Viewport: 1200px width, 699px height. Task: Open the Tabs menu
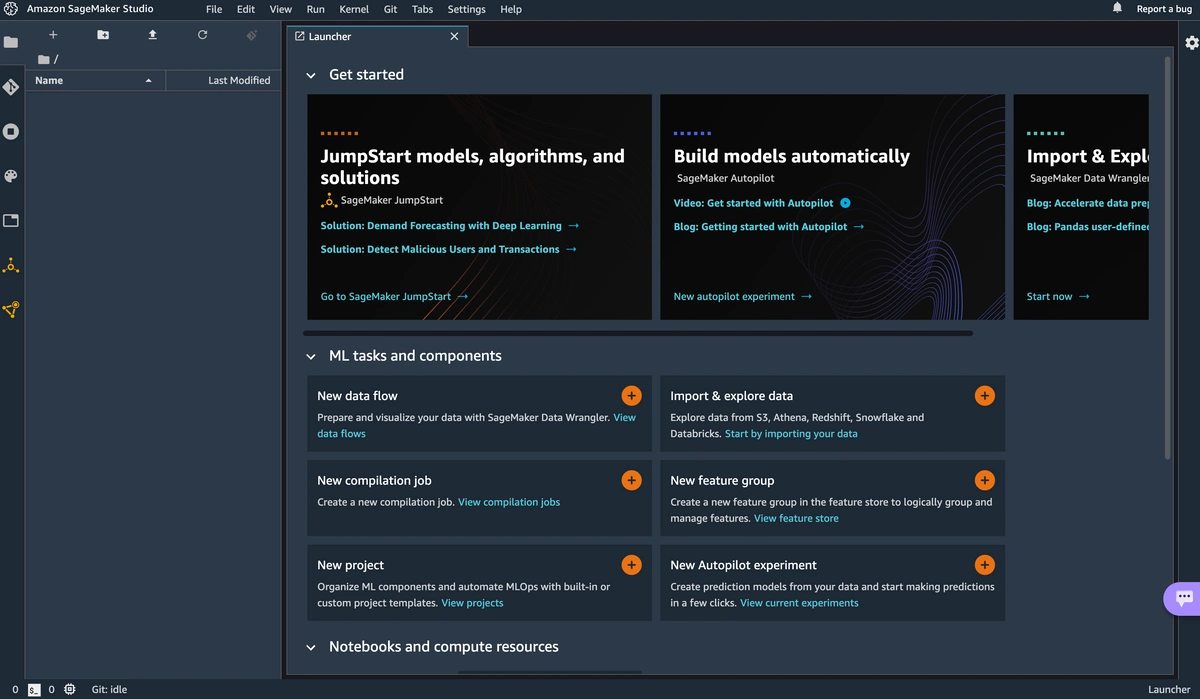[423, 9]
